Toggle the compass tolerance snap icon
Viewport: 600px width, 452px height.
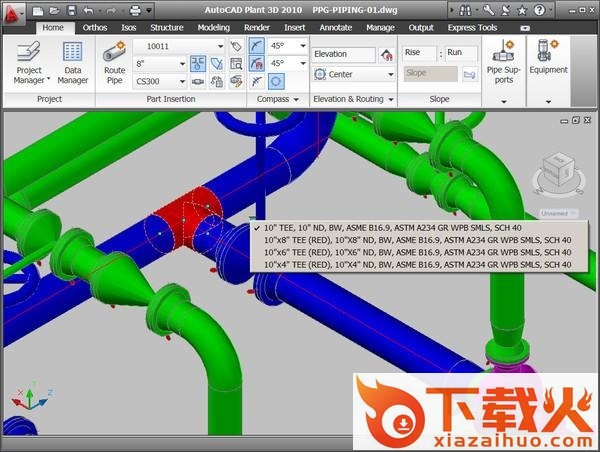pos(256,64)
